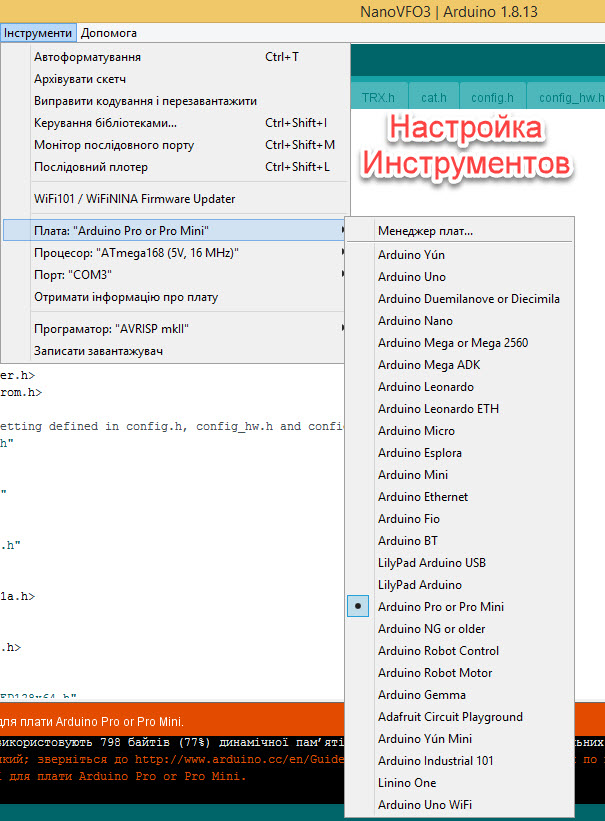Choose Архівувати скетч
The height and width of the screenshot is (821, 605).
tap(80, 79)
